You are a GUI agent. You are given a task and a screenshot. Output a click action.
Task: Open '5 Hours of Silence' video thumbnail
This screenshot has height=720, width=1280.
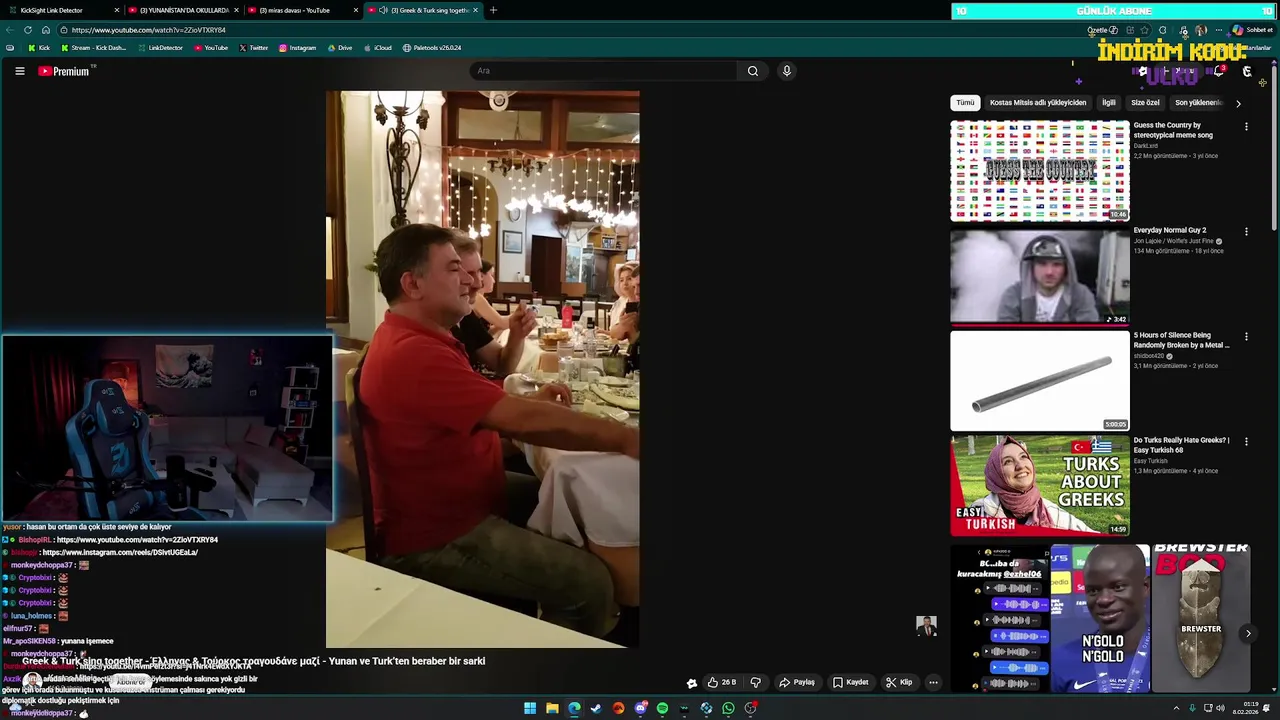[x=1040, y=381]
